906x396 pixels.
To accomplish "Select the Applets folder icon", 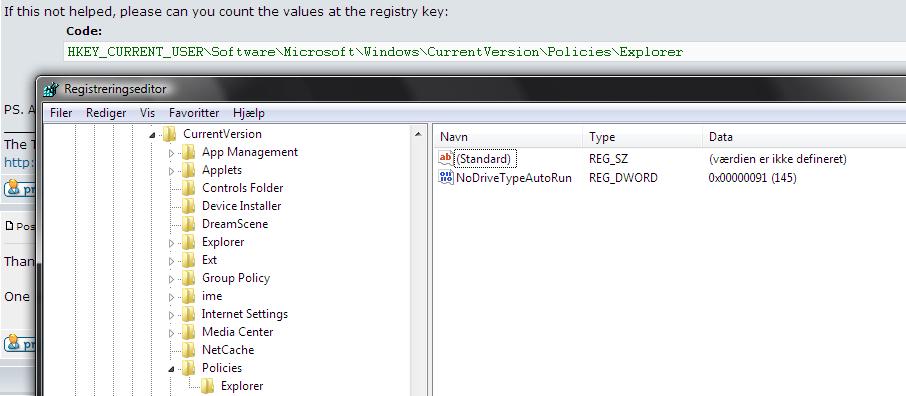I will tap(188, 171).
